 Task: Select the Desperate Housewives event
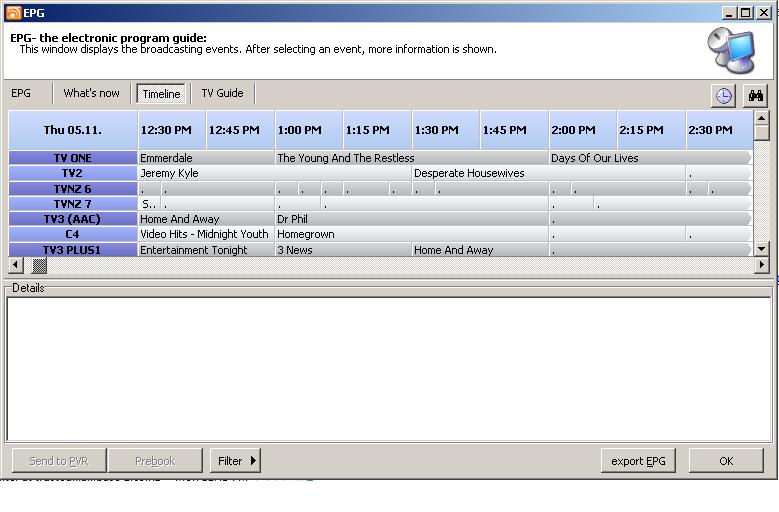548,173
